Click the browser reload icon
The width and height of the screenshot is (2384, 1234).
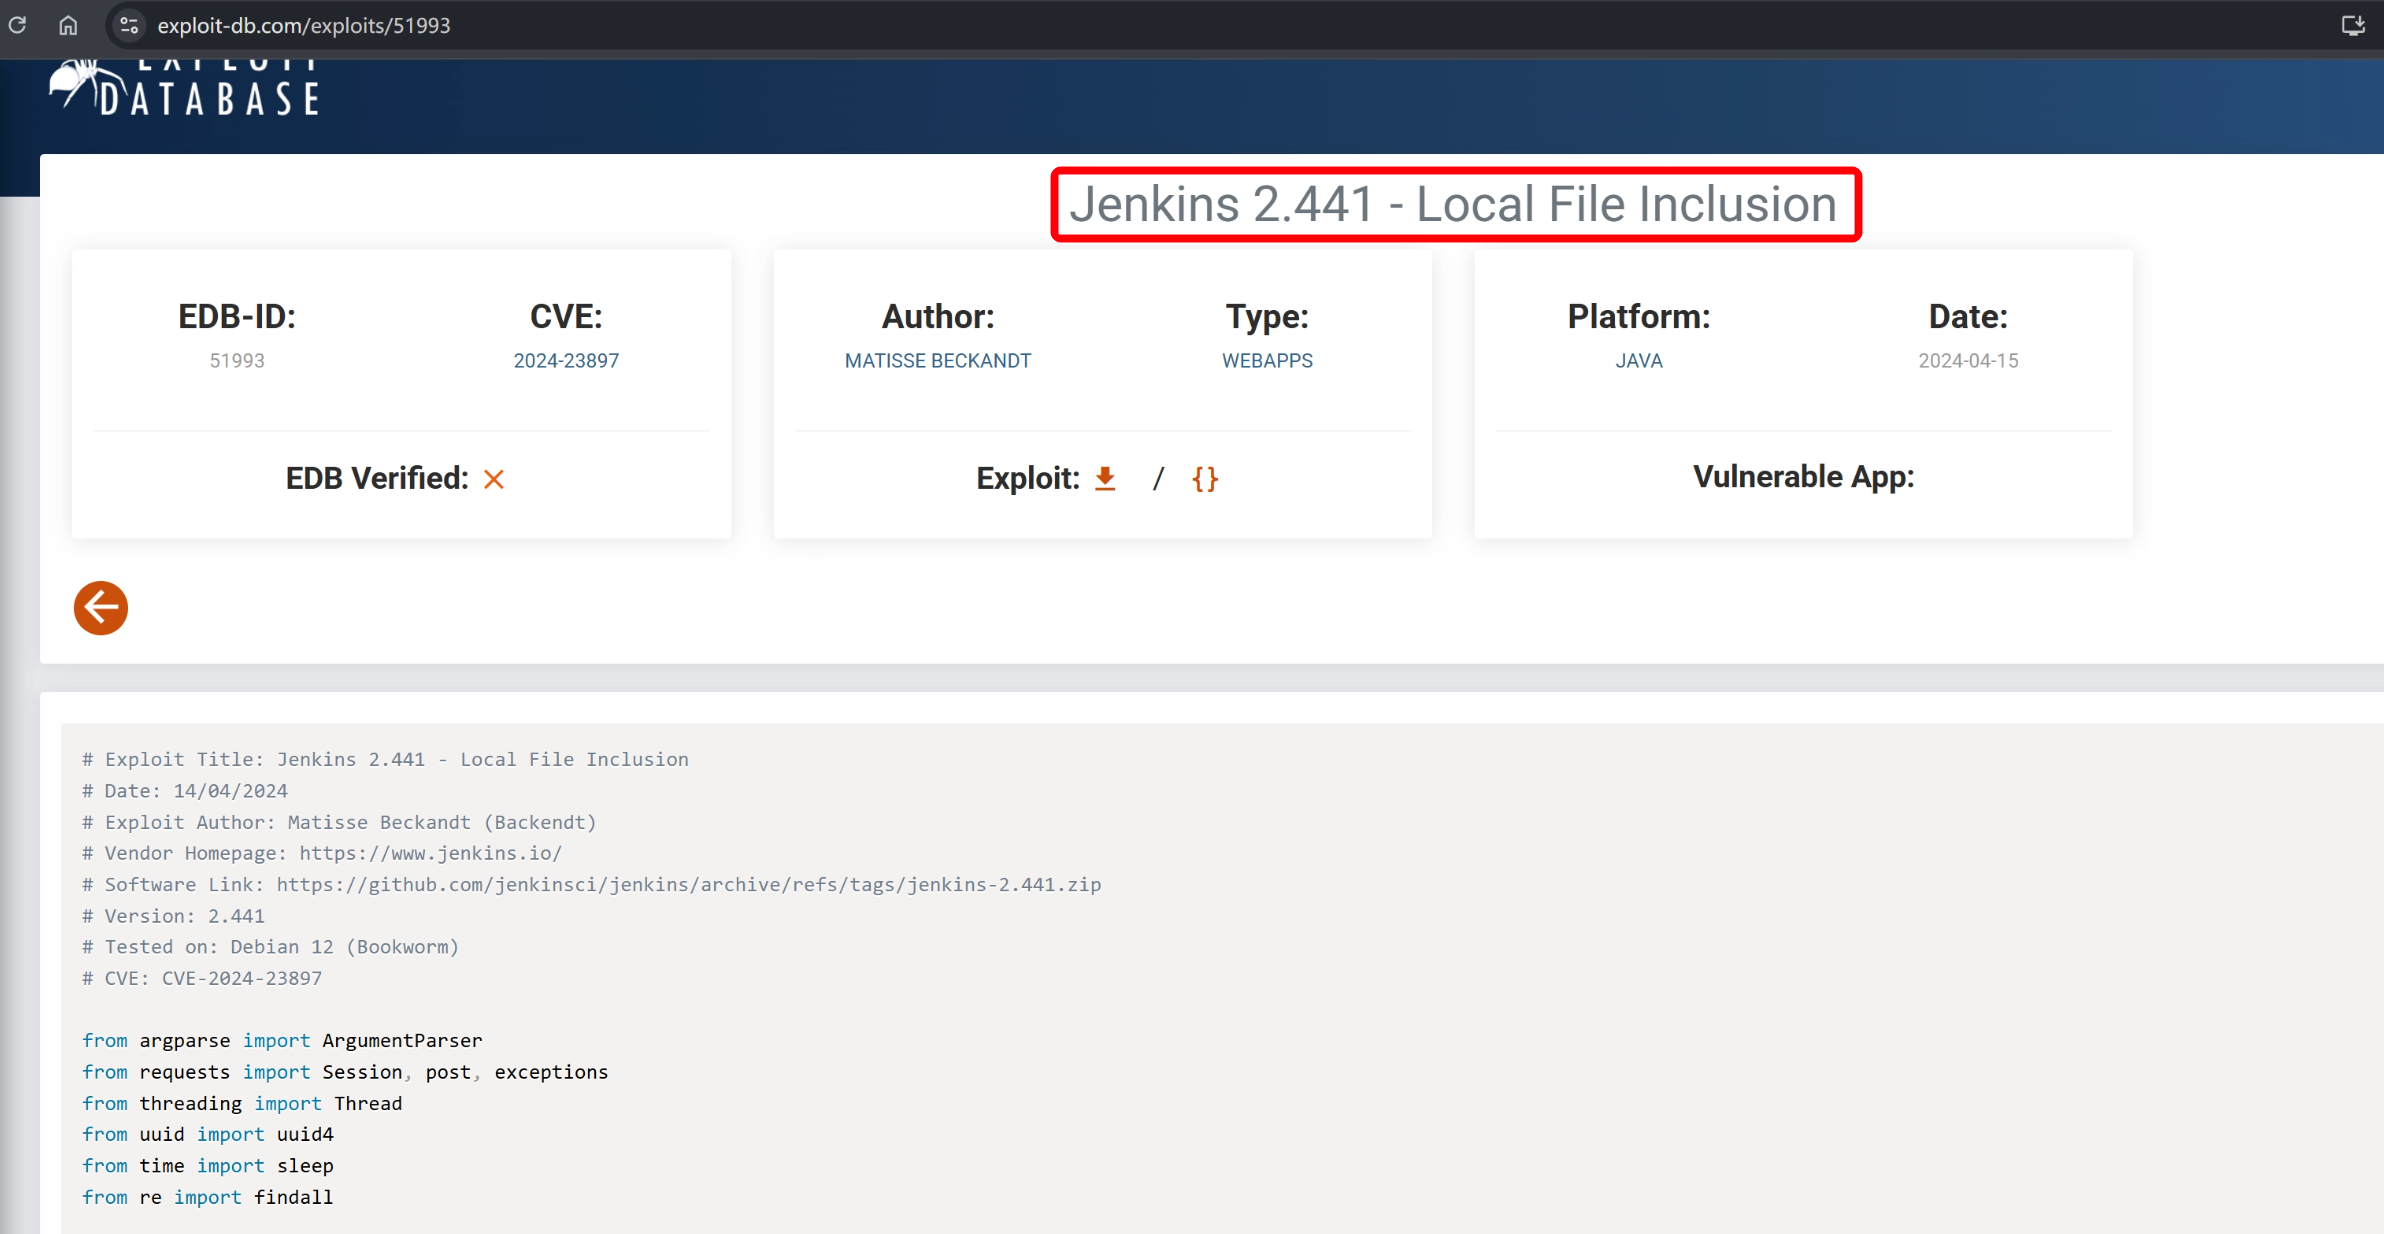(18, 25)
